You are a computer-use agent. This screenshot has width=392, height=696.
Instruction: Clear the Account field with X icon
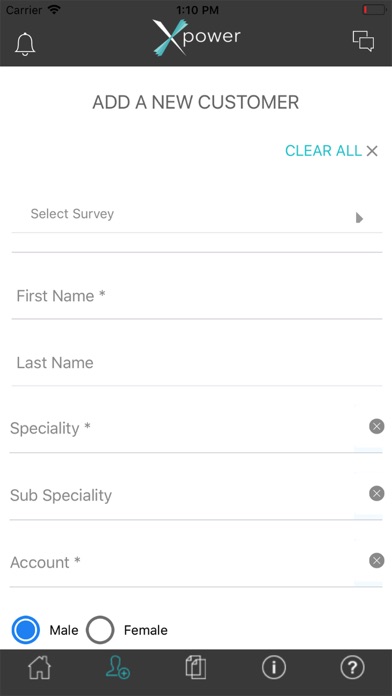click(x=376, y=560)
